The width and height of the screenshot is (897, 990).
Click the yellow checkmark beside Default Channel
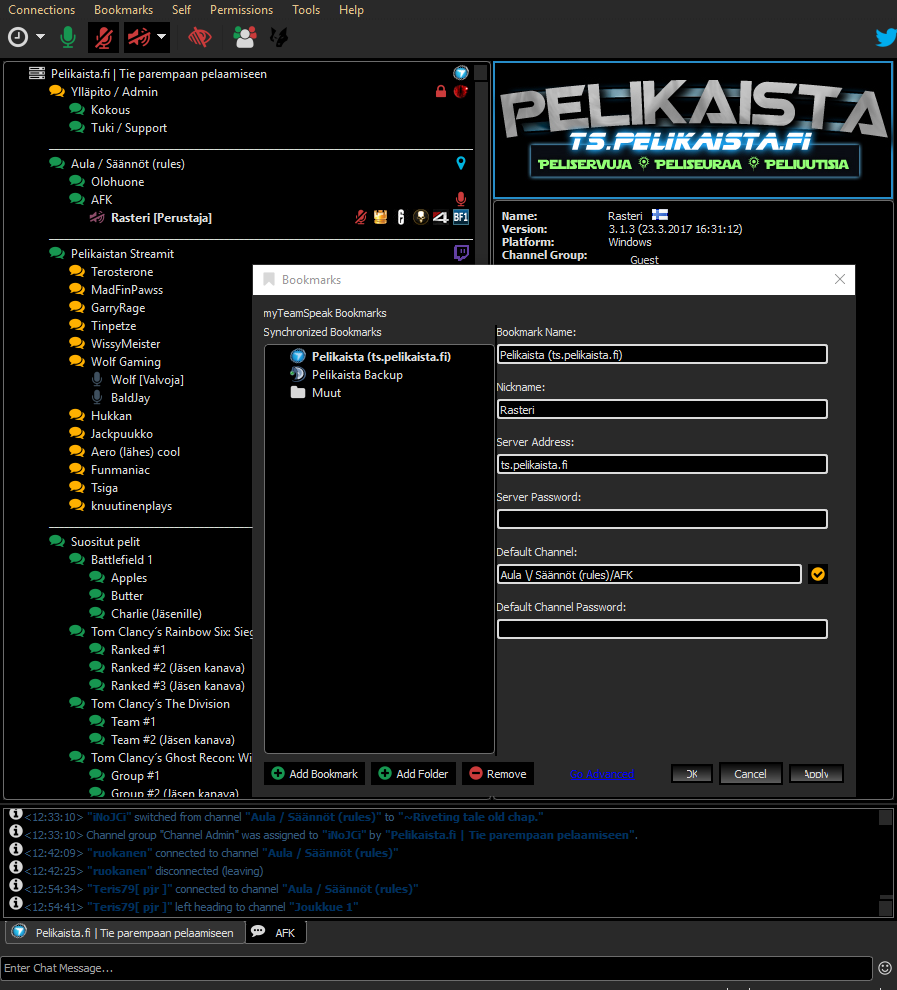817,575
